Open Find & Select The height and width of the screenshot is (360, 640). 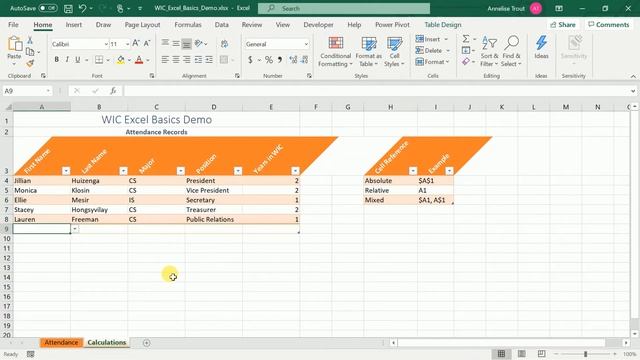tap(511, 52)
